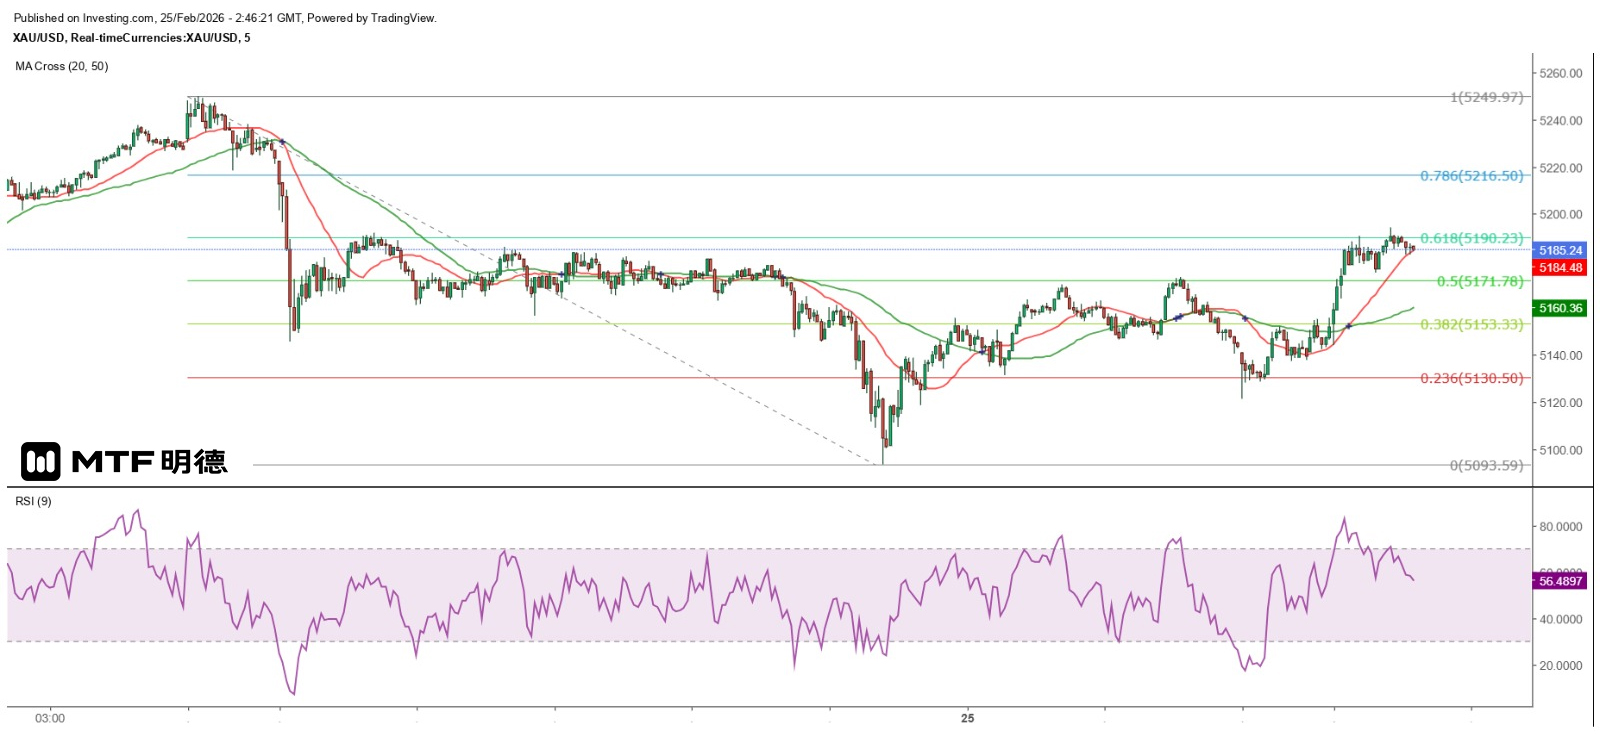1600x734 pixels.
Task: Select the 0.786(5216.50) Fibonacci level label
Action: click(x=1471, y=176)
